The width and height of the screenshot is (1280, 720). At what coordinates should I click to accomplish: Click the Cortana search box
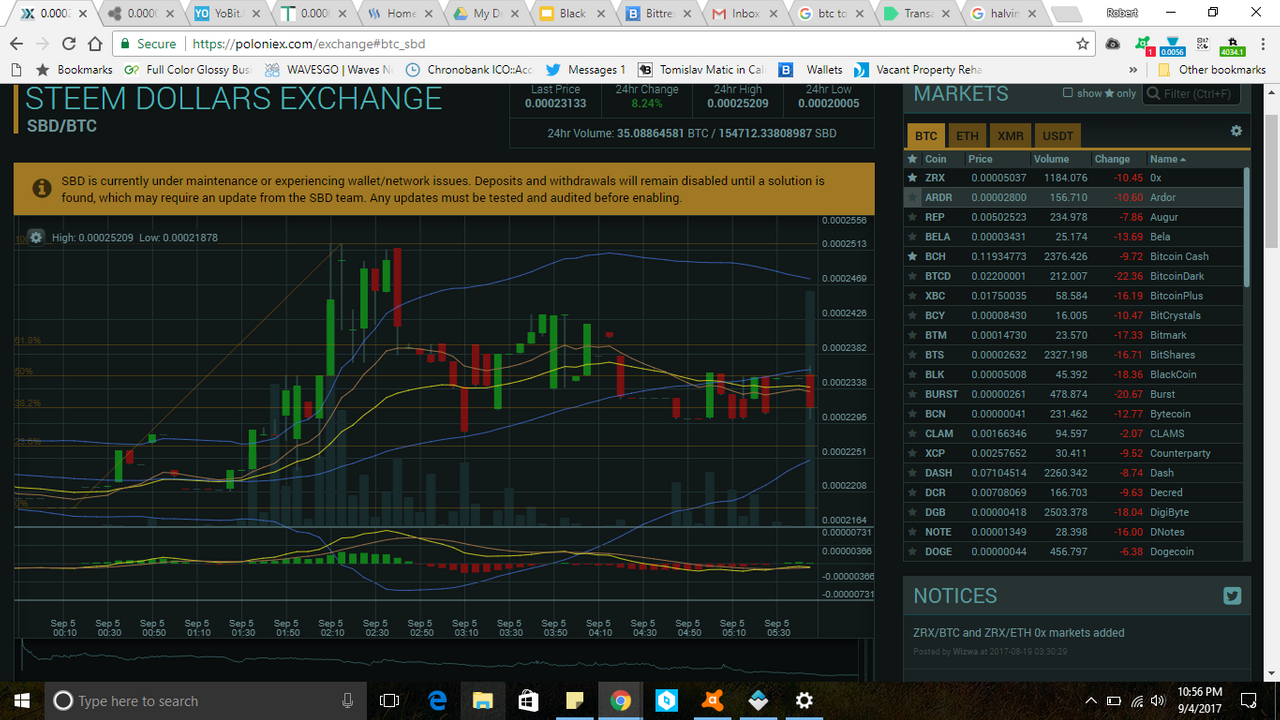coord(205,700)
